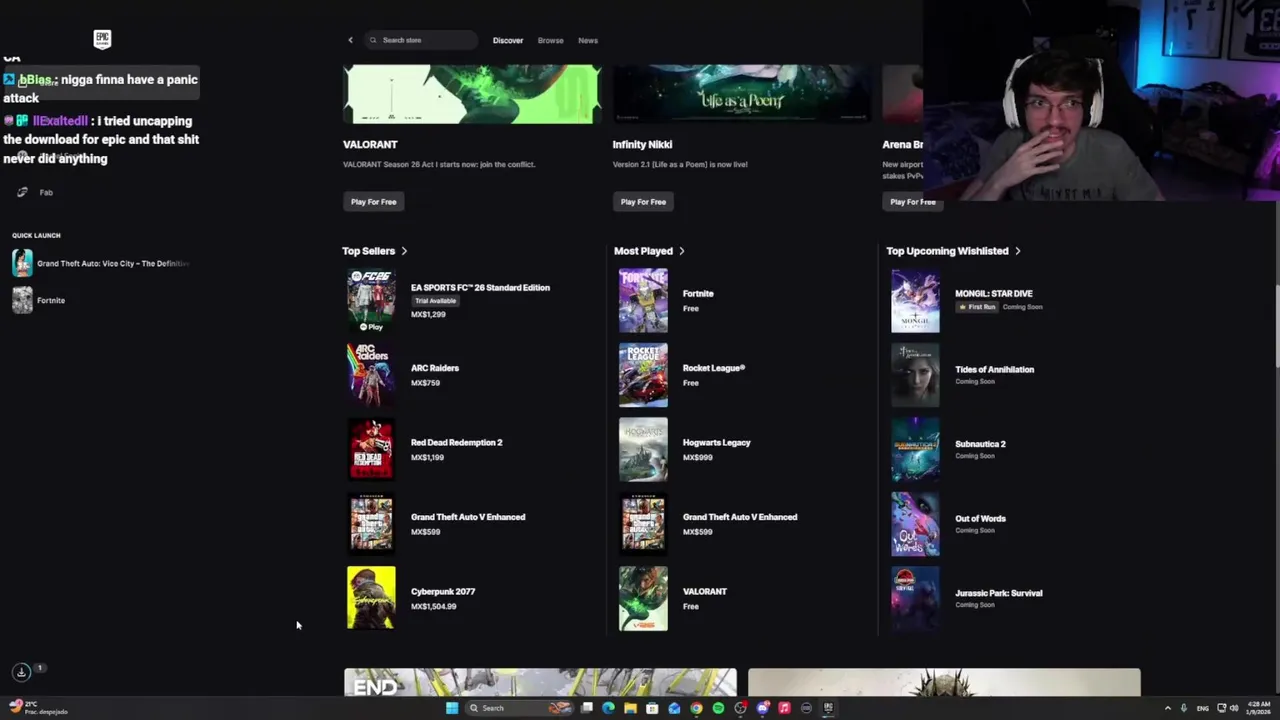Open Tides of Annihilation cover art
Image resolution: width=1280 pixels, height=720 pixels.
915,375
